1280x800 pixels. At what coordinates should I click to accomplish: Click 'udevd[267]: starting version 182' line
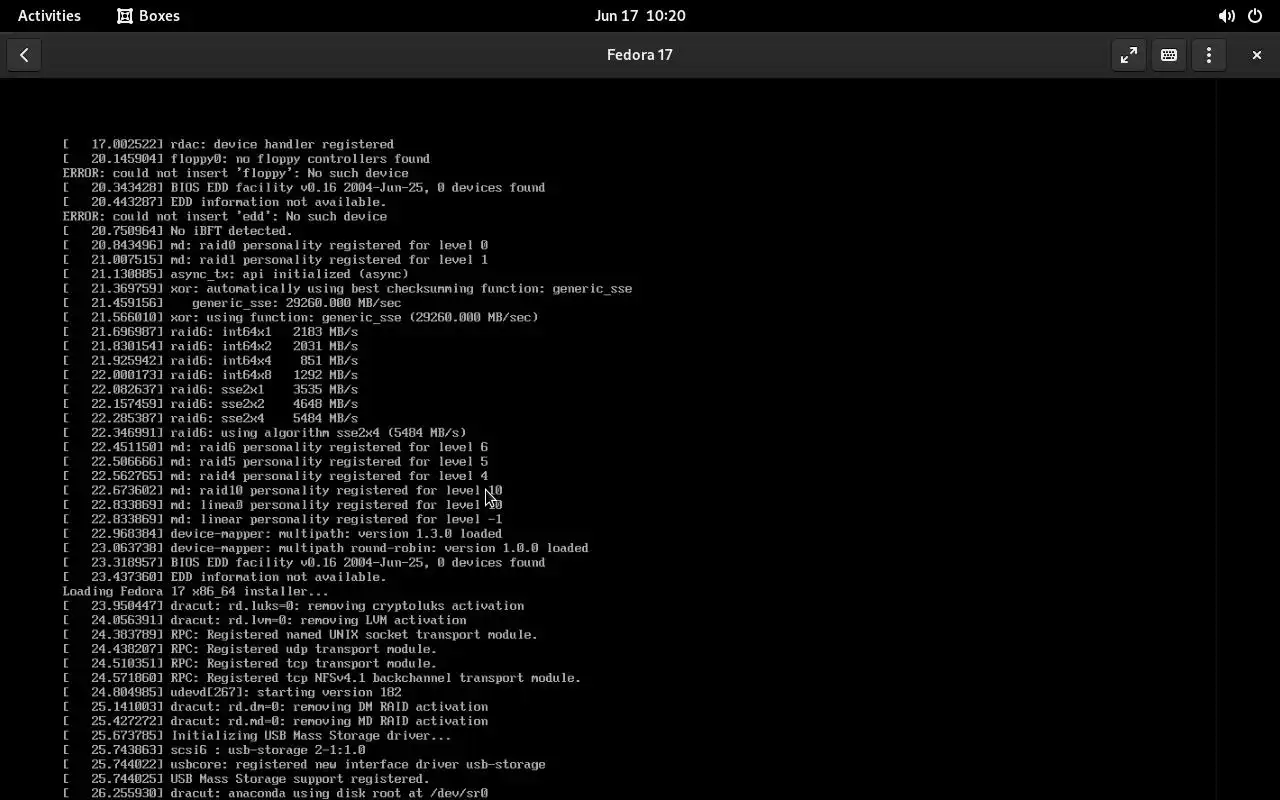tap(232, 692)
